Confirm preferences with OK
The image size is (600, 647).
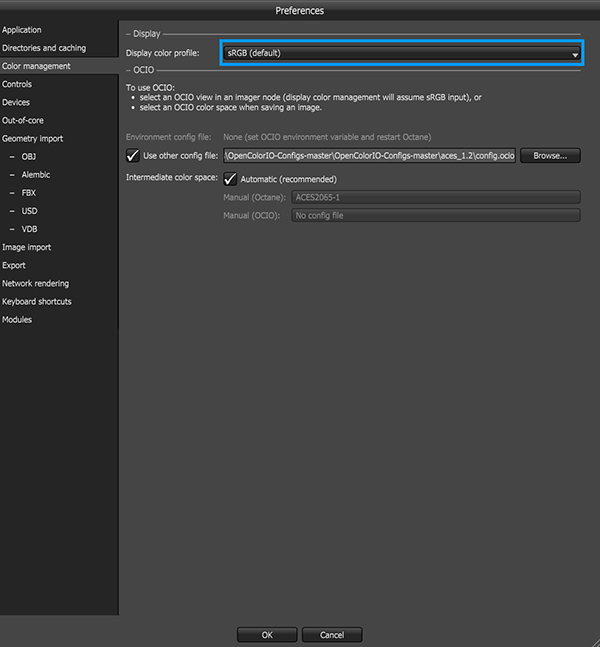pyautogui.click(x=267, y=635)
